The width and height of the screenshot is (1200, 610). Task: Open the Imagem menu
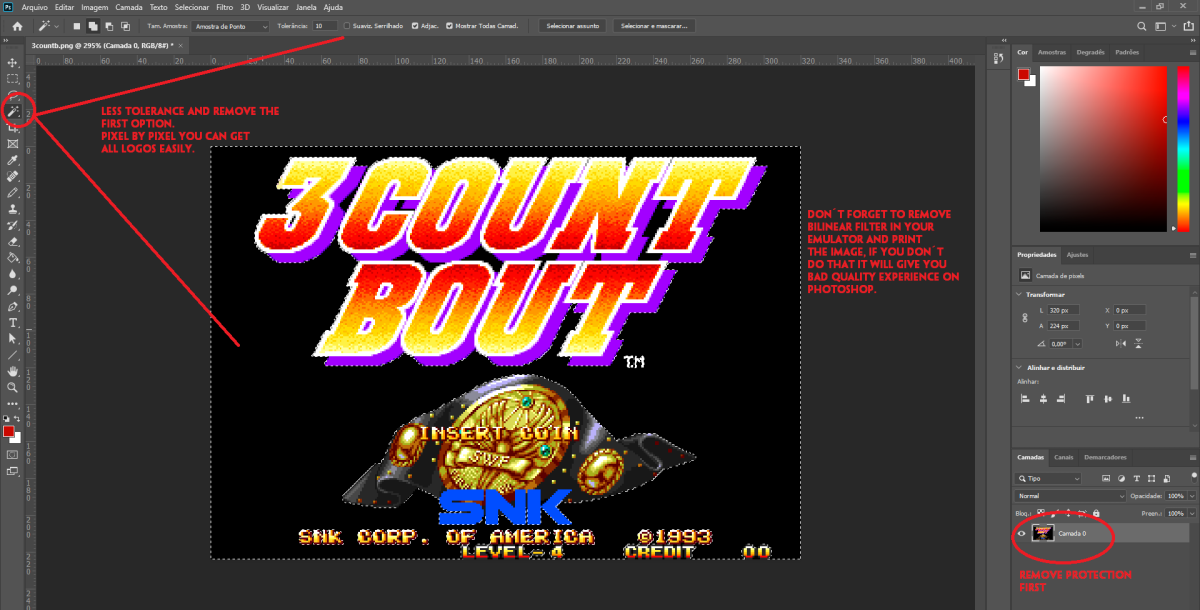pos(94,7)
